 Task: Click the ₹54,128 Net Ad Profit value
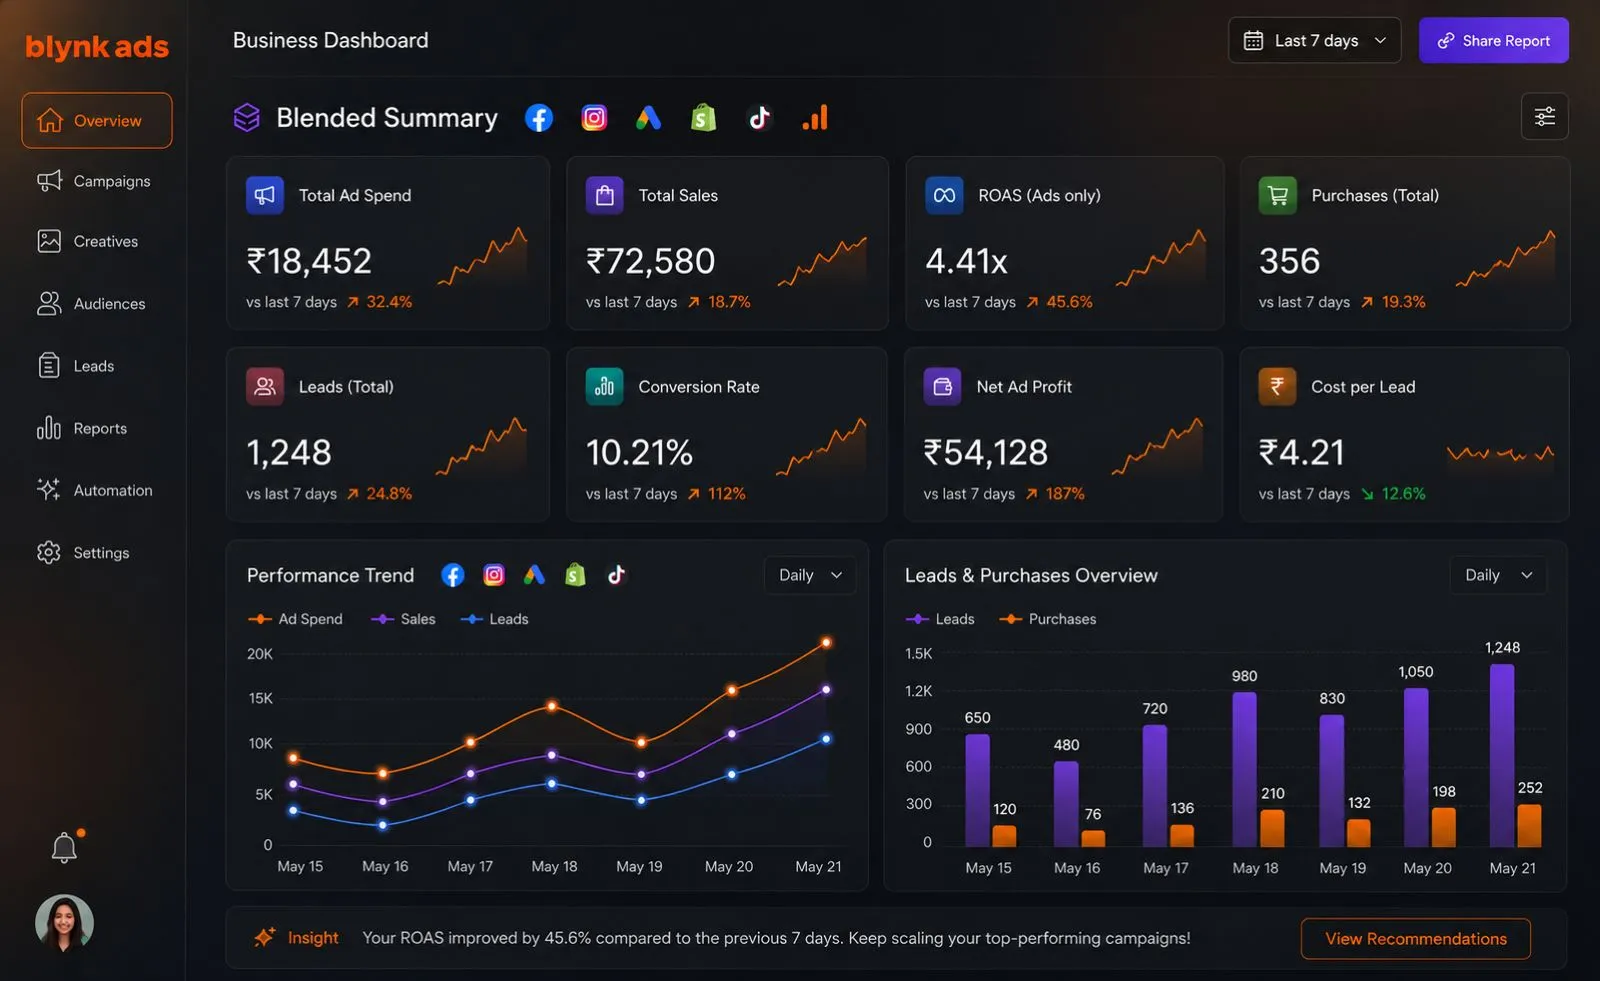(985, 453)
